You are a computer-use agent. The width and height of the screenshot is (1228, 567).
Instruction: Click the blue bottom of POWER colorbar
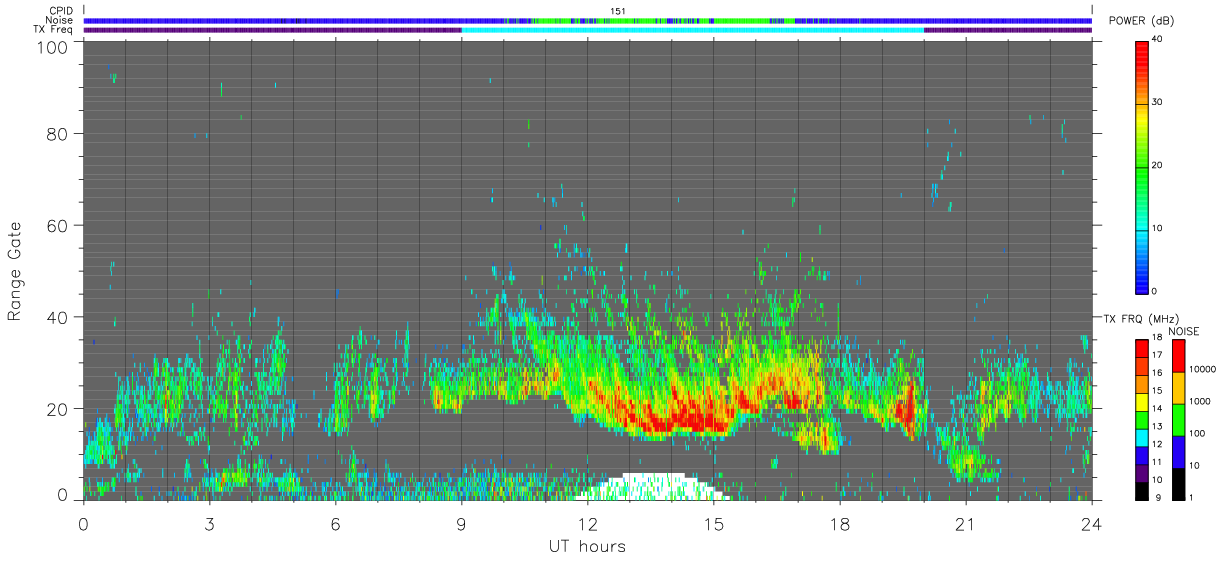pos(1142,283)
